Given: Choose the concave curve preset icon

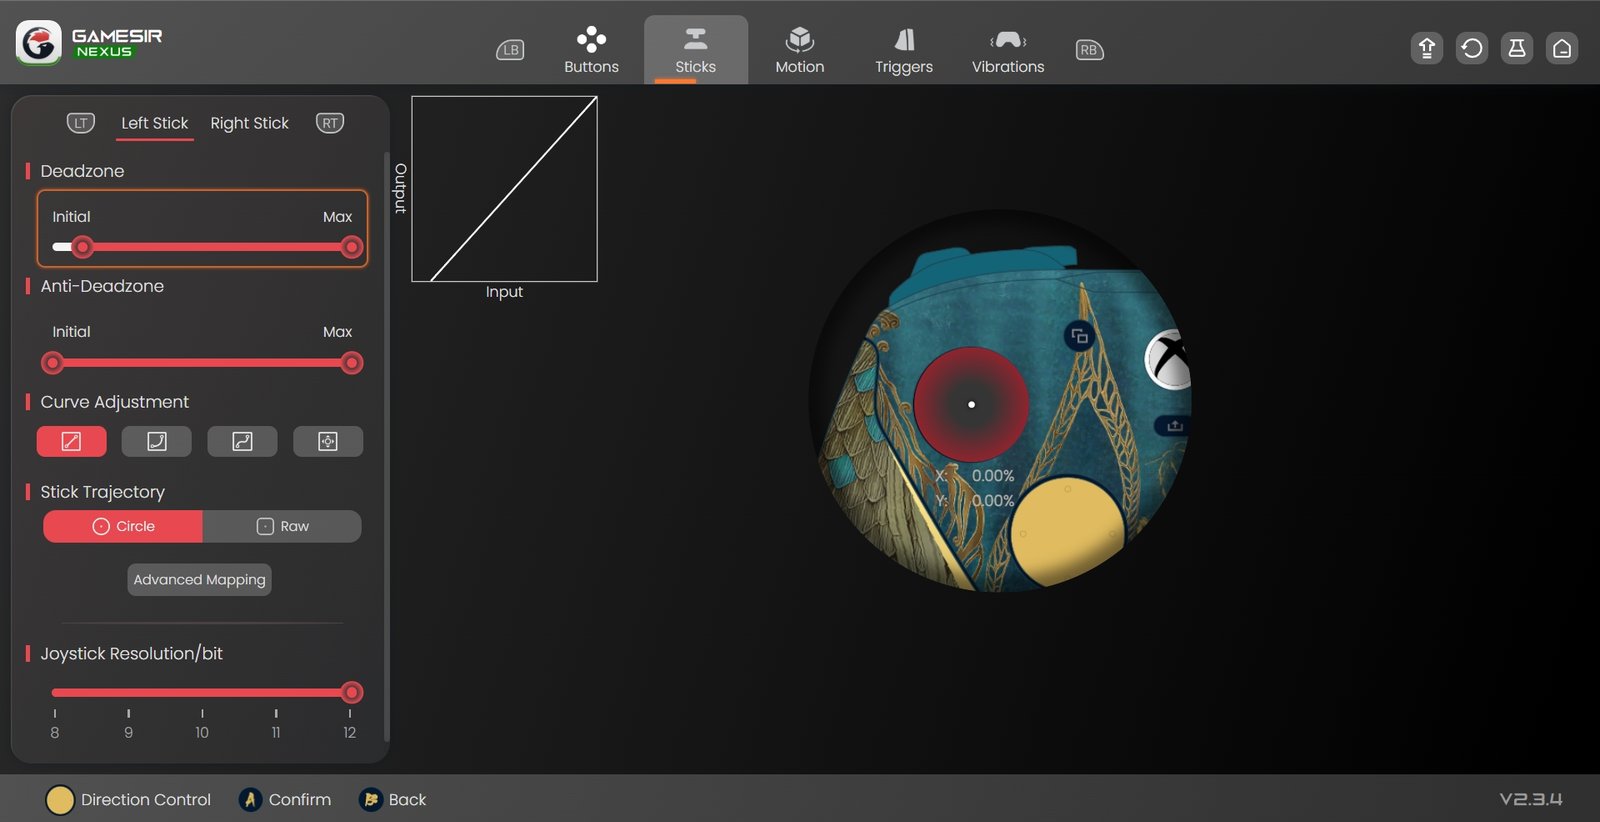Looking at the screenshot, I should coord(157,441).
